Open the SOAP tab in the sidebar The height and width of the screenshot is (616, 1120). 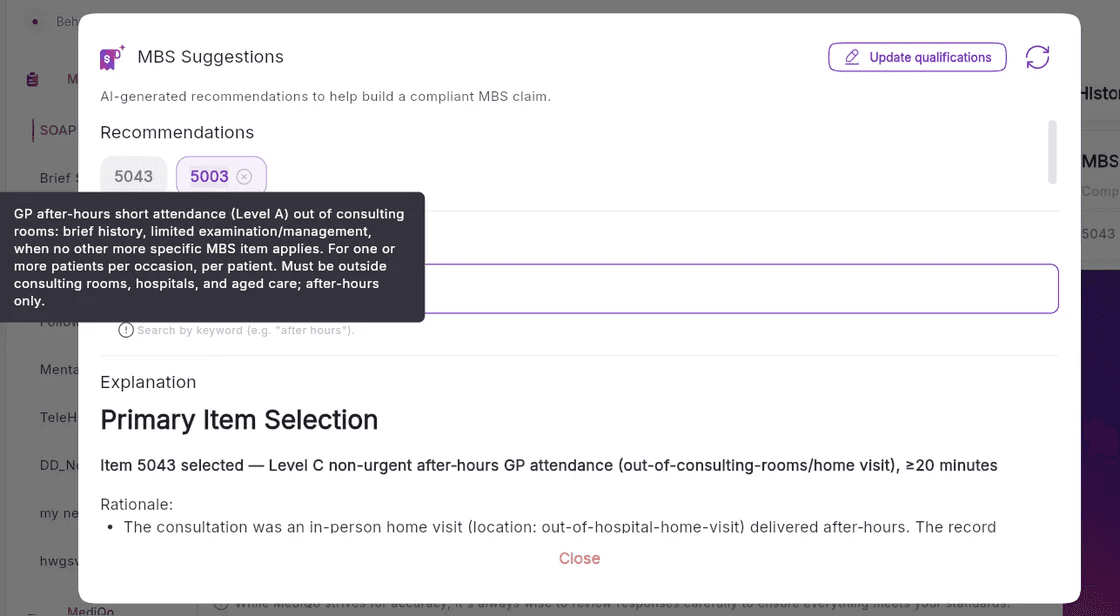point(58,130)
